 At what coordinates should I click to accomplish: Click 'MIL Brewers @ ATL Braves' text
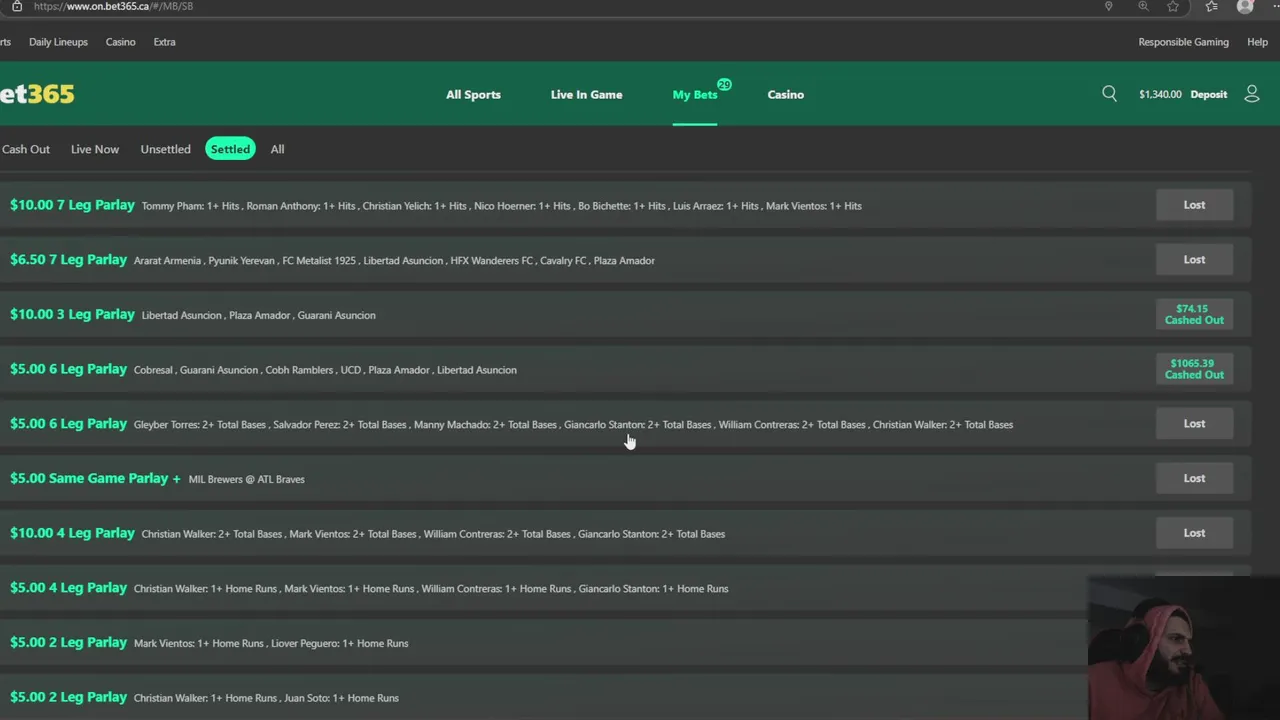[x=246, y=479]
